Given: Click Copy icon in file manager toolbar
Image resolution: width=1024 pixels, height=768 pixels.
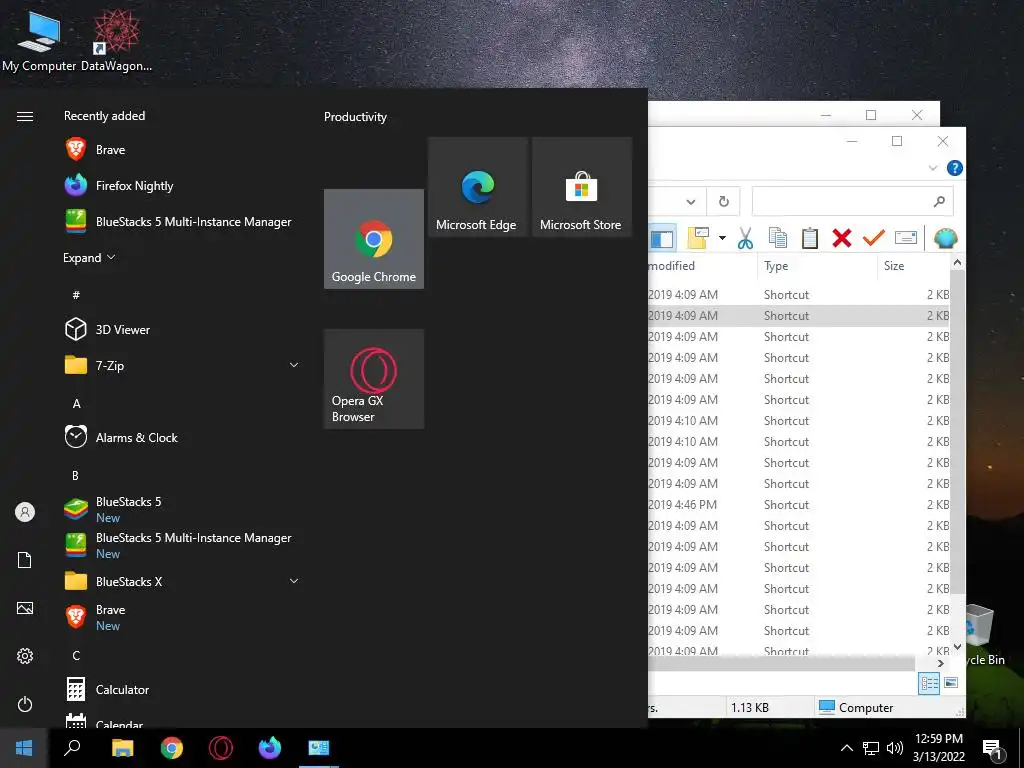Looking at the screenshot, I should 777,238.
